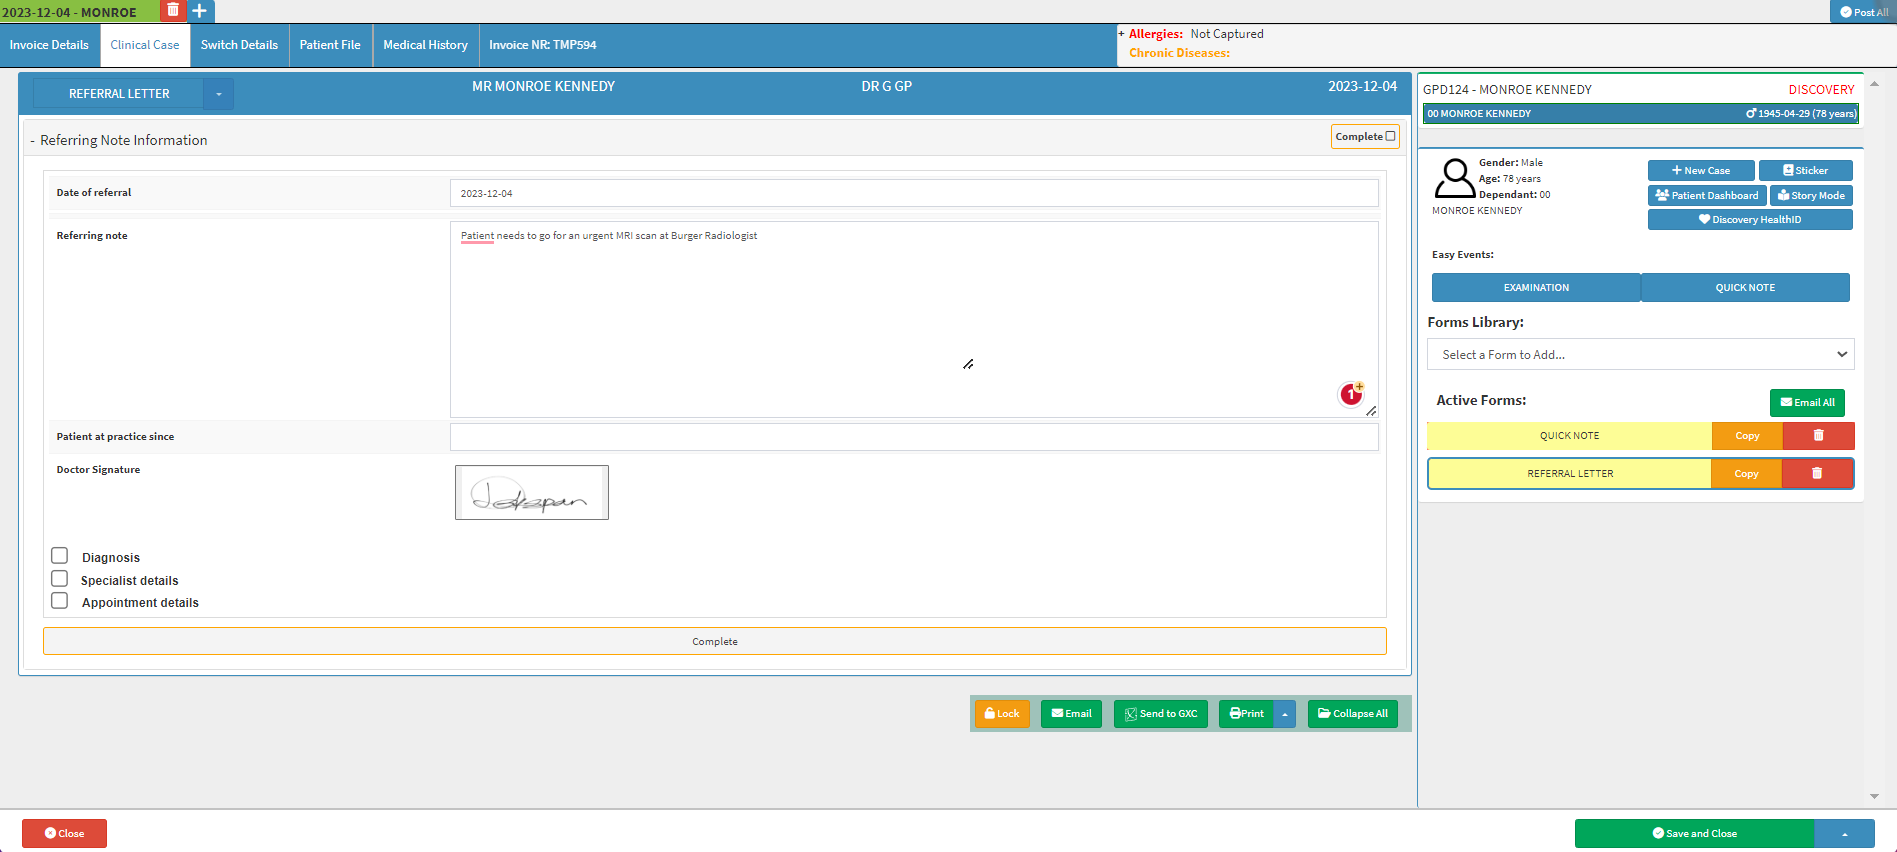Click the red notification badge in referring note
1897x852 pixels.
[x=1351, y=394]
